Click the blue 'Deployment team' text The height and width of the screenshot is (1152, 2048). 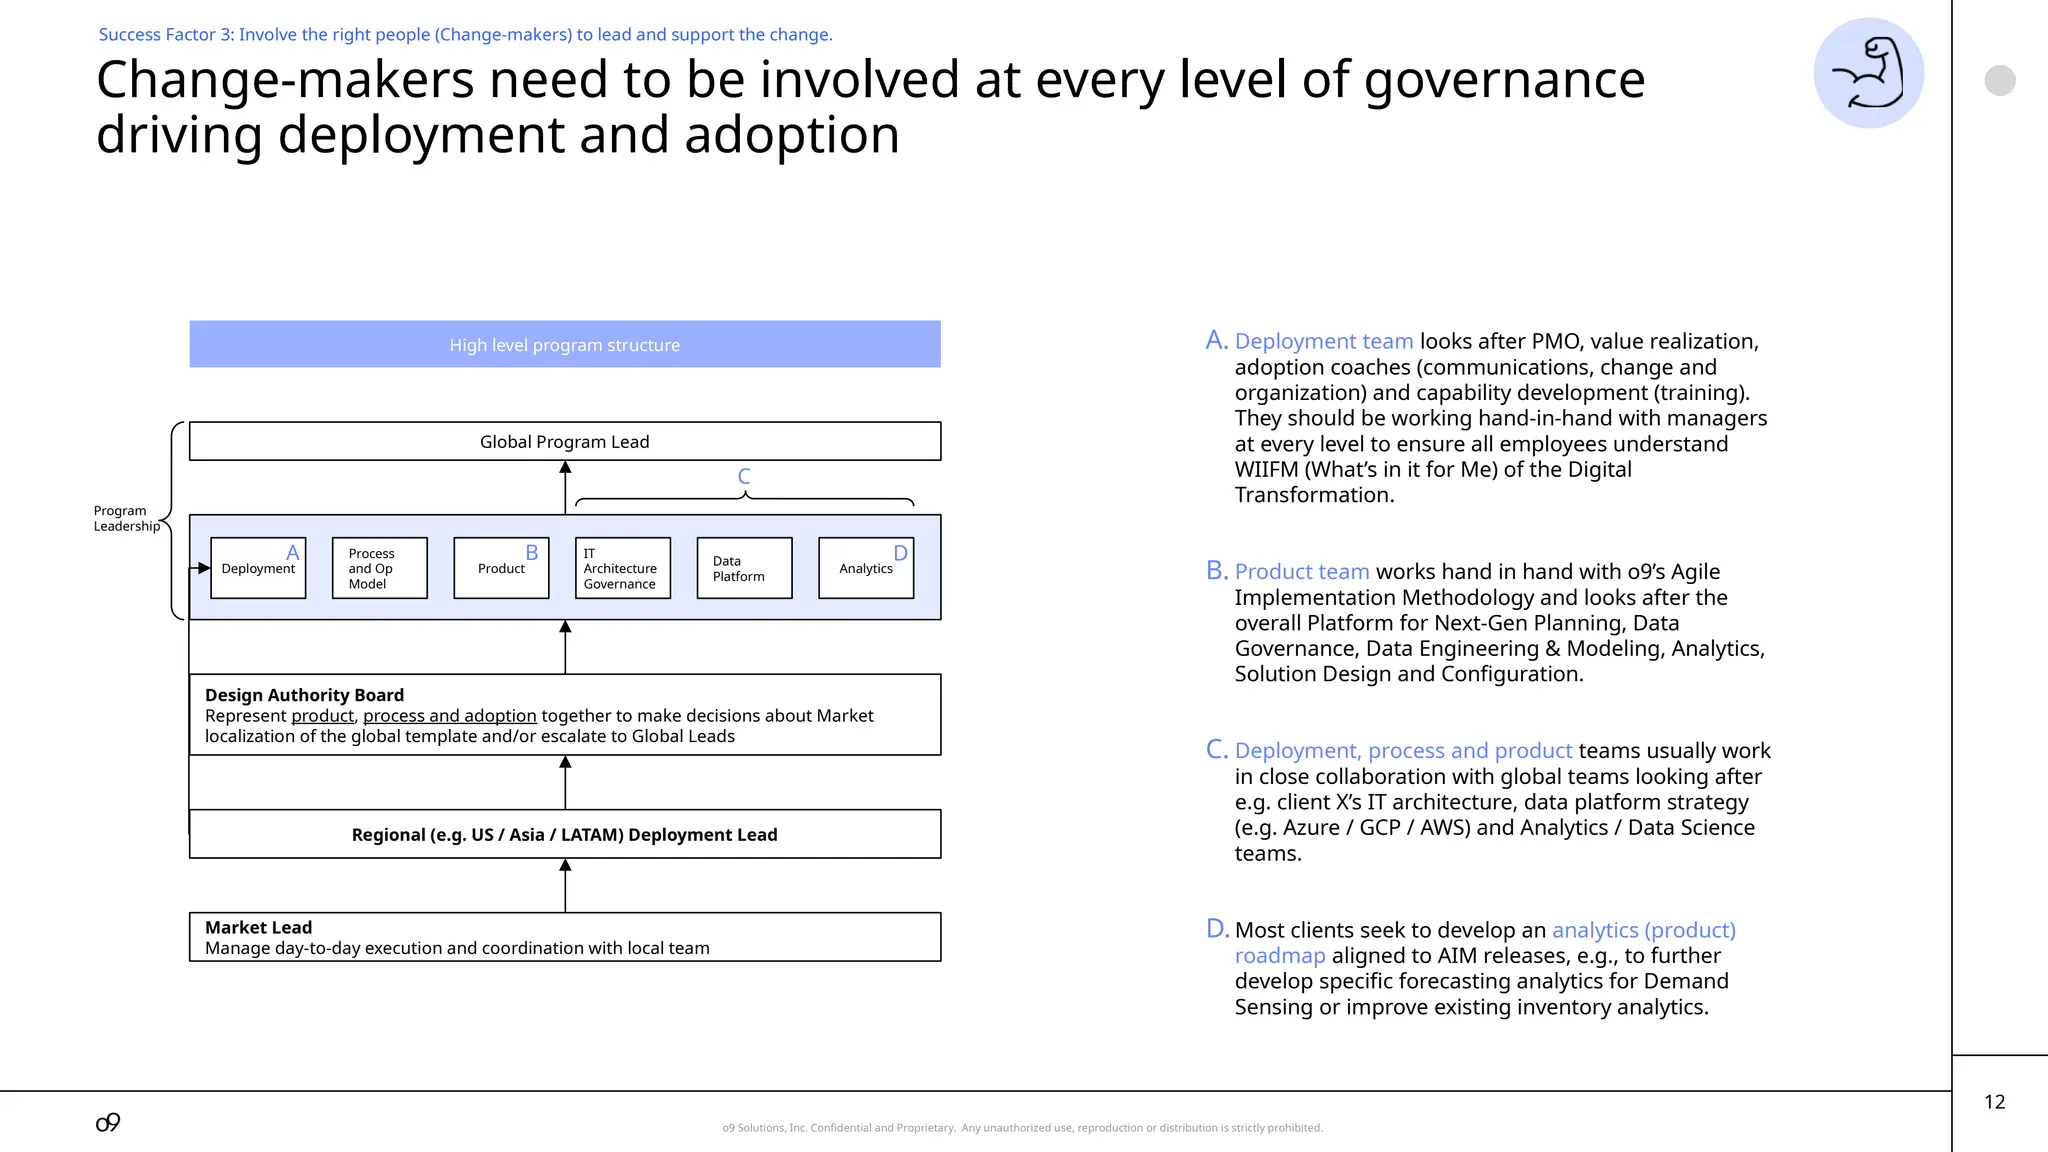point(1323,342)
